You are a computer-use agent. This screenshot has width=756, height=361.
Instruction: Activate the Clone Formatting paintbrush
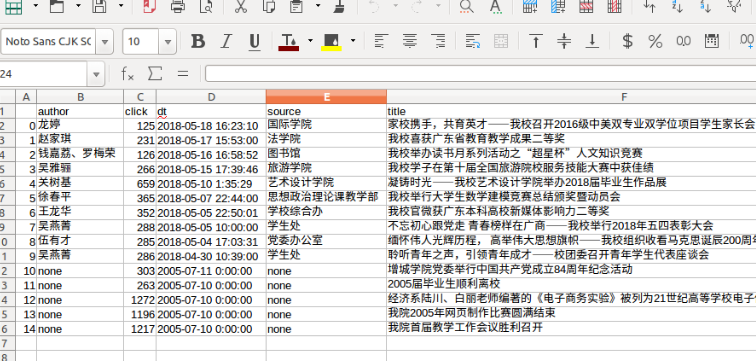[x=339, y=6]
